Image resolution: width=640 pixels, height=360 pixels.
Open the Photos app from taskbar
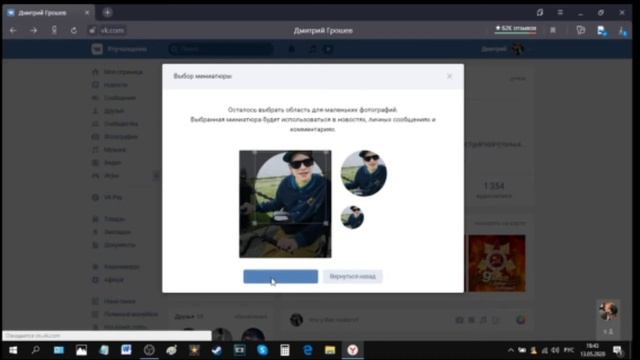[x=81, y=350]
